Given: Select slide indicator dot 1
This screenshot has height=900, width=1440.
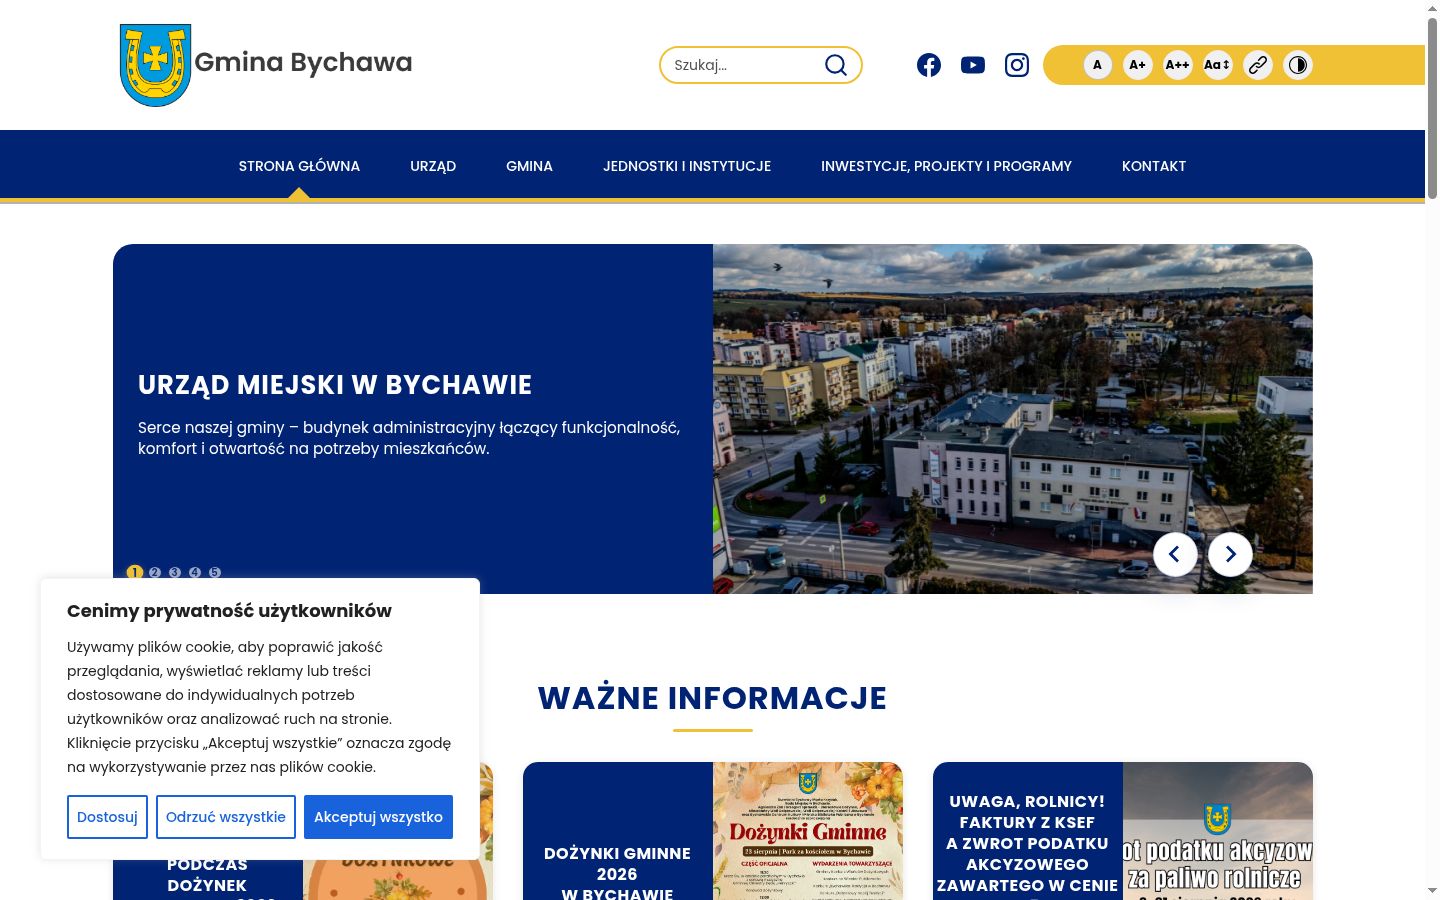Looking at the screenshot, I should tap(135, 572).
